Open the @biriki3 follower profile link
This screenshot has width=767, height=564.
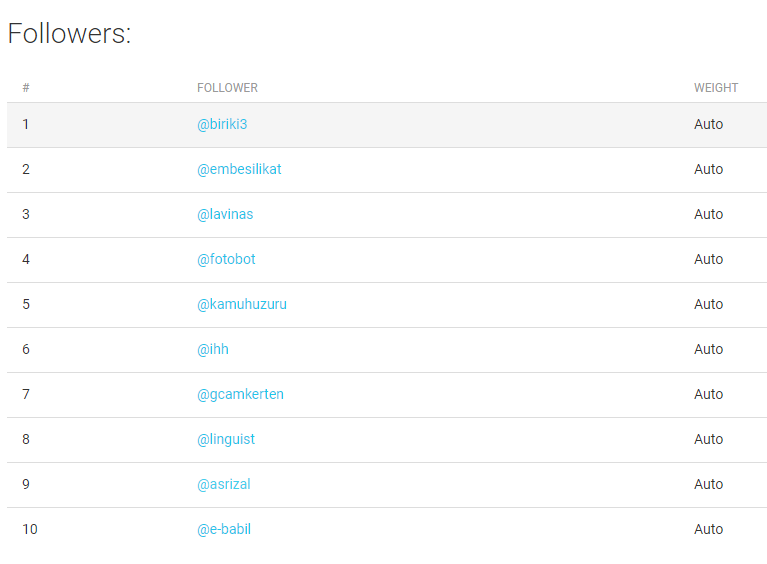[x=222, y=124]
